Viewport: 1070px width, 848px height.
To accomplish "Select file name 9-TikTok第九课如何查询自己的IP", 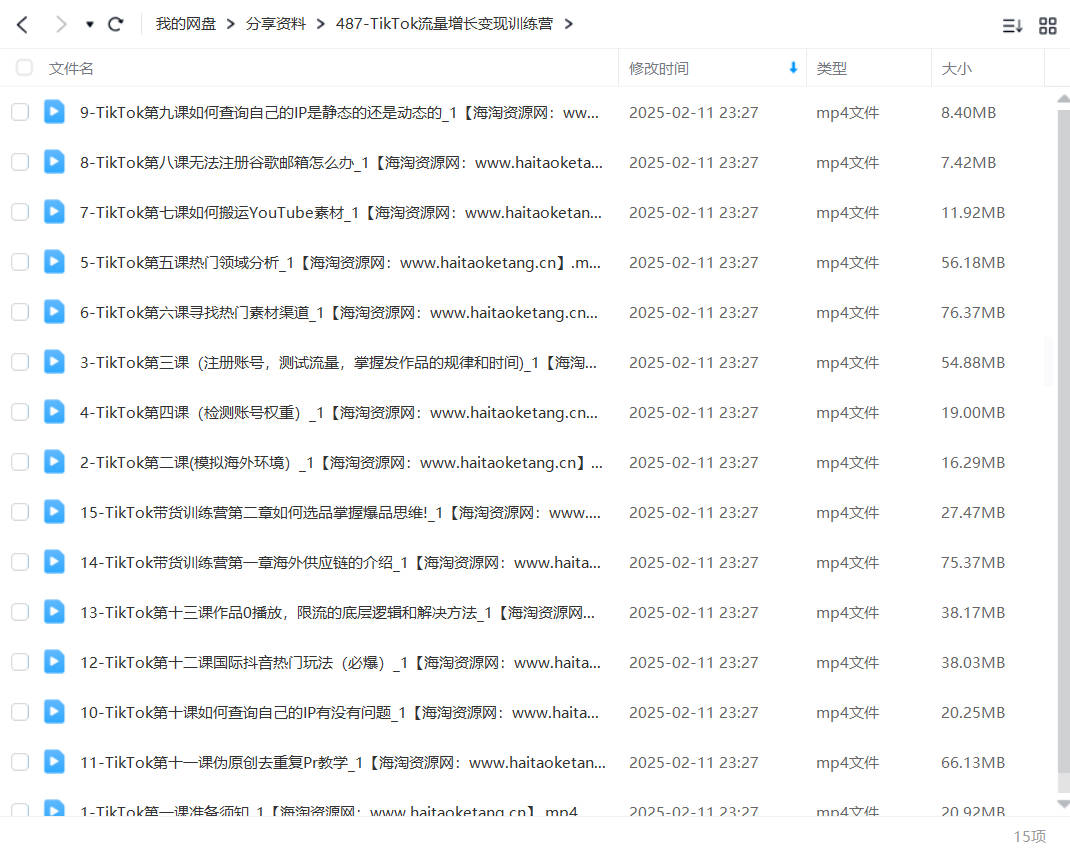I will (x=339, y=113).
